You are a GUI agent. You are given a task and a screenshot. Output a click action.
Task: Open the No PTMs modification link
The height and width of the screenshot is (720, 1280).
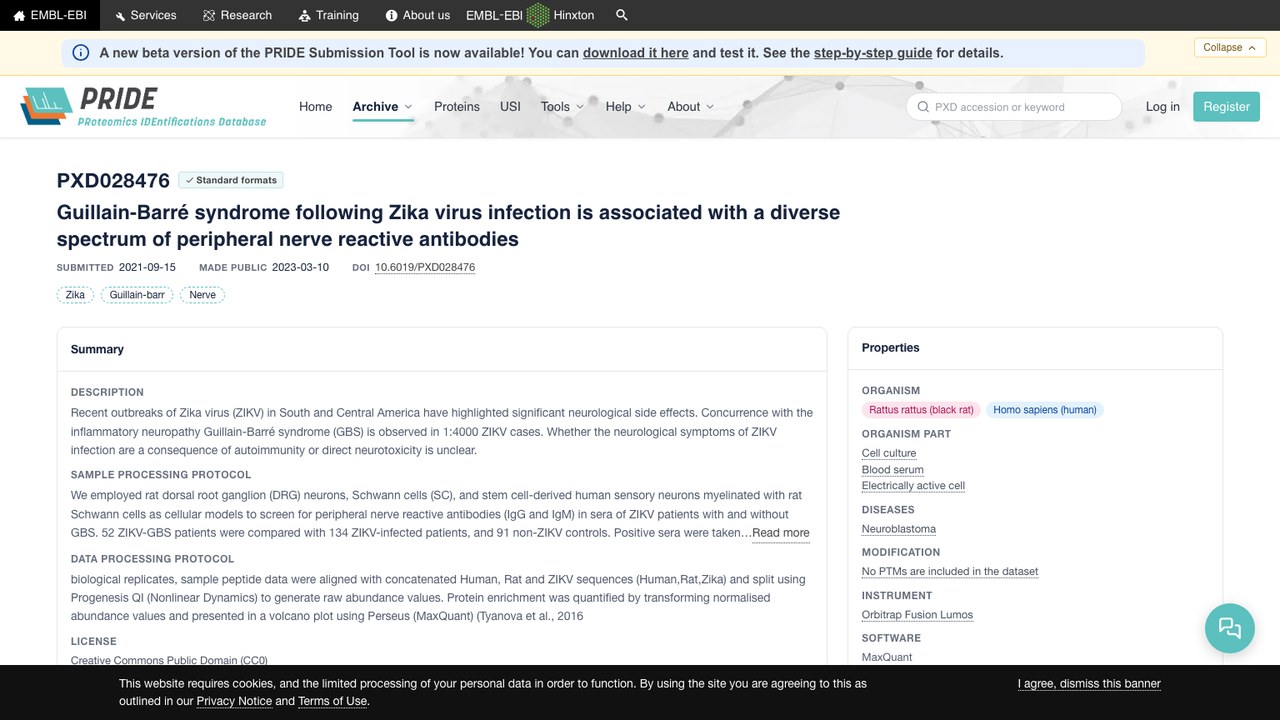pyautogui.click(x=950, y=571)
